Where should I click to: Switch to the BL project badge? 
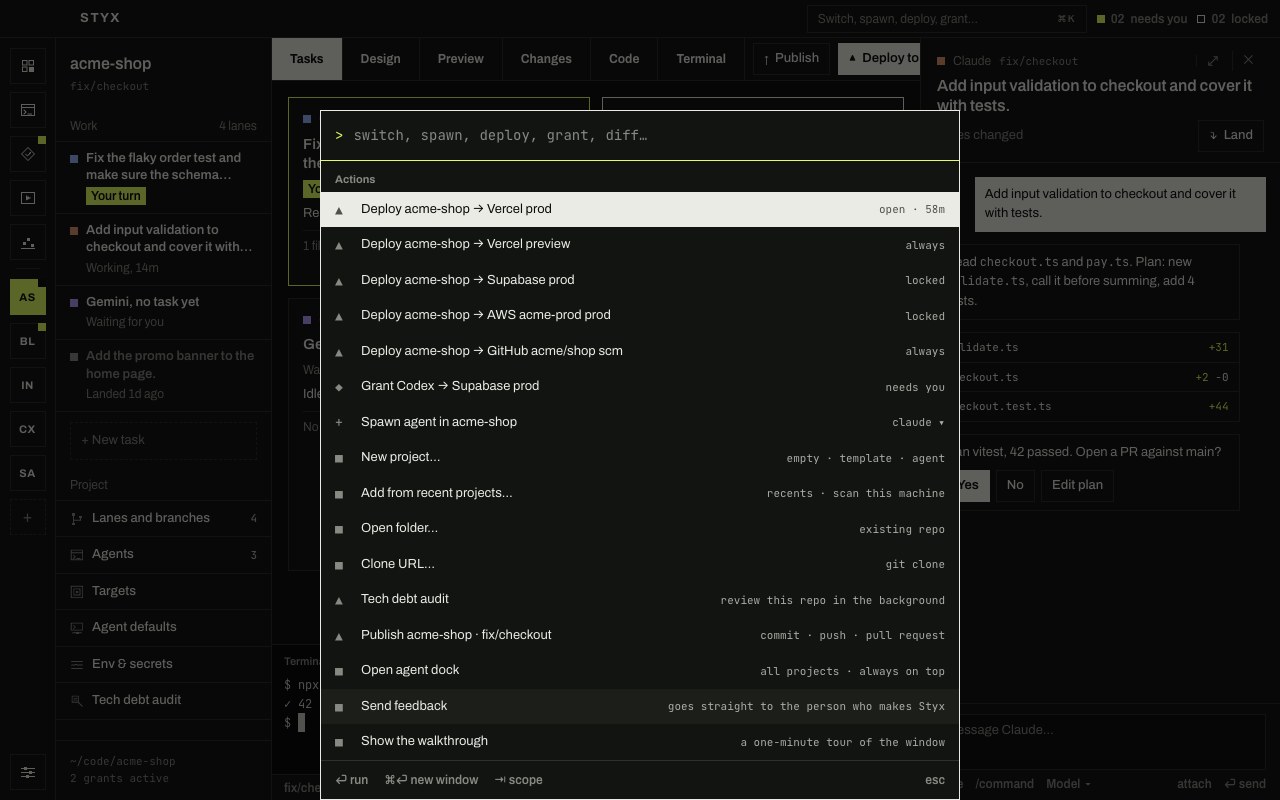coord(28,341)
